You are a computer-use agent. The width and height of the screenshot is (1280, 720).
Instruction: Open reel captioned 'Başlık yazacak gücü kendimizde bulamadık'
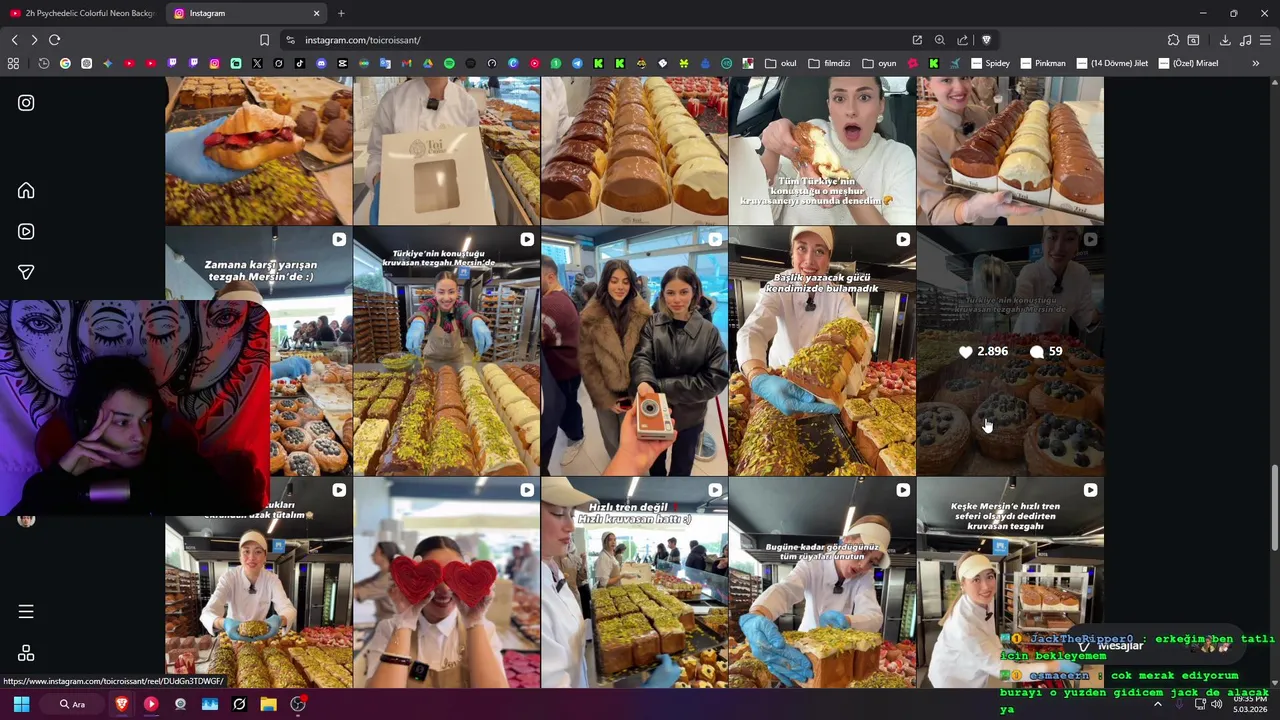[x=822, y=352]
